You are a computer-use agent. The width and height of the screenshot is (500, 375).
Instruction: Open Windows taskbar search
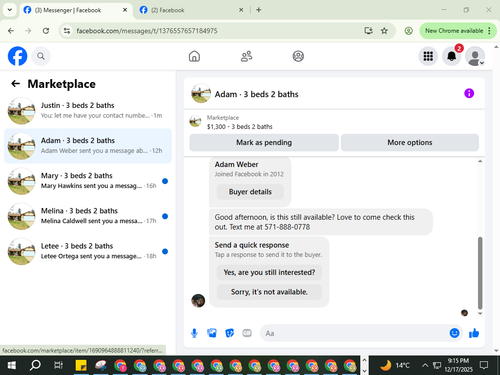(35, 365)
